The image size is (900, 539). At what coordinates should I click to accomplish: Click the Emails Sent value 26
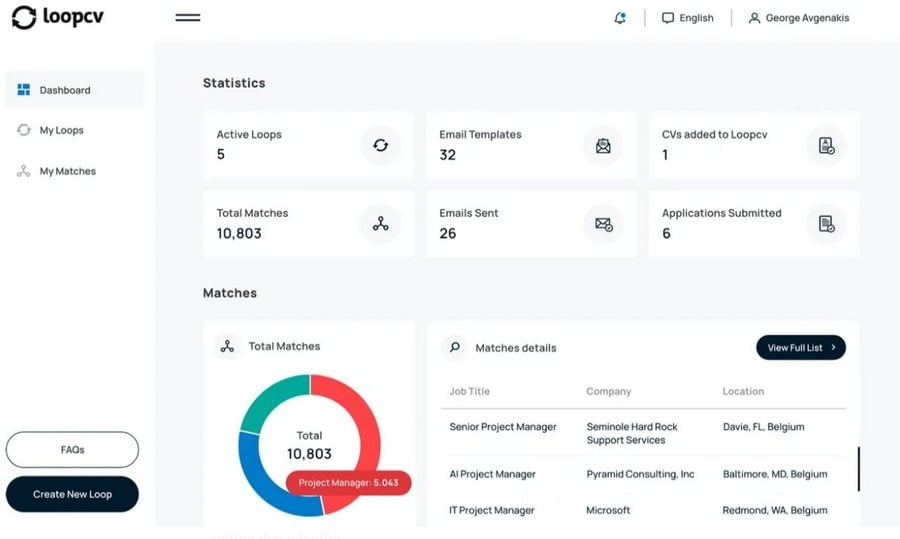point(448,233)
